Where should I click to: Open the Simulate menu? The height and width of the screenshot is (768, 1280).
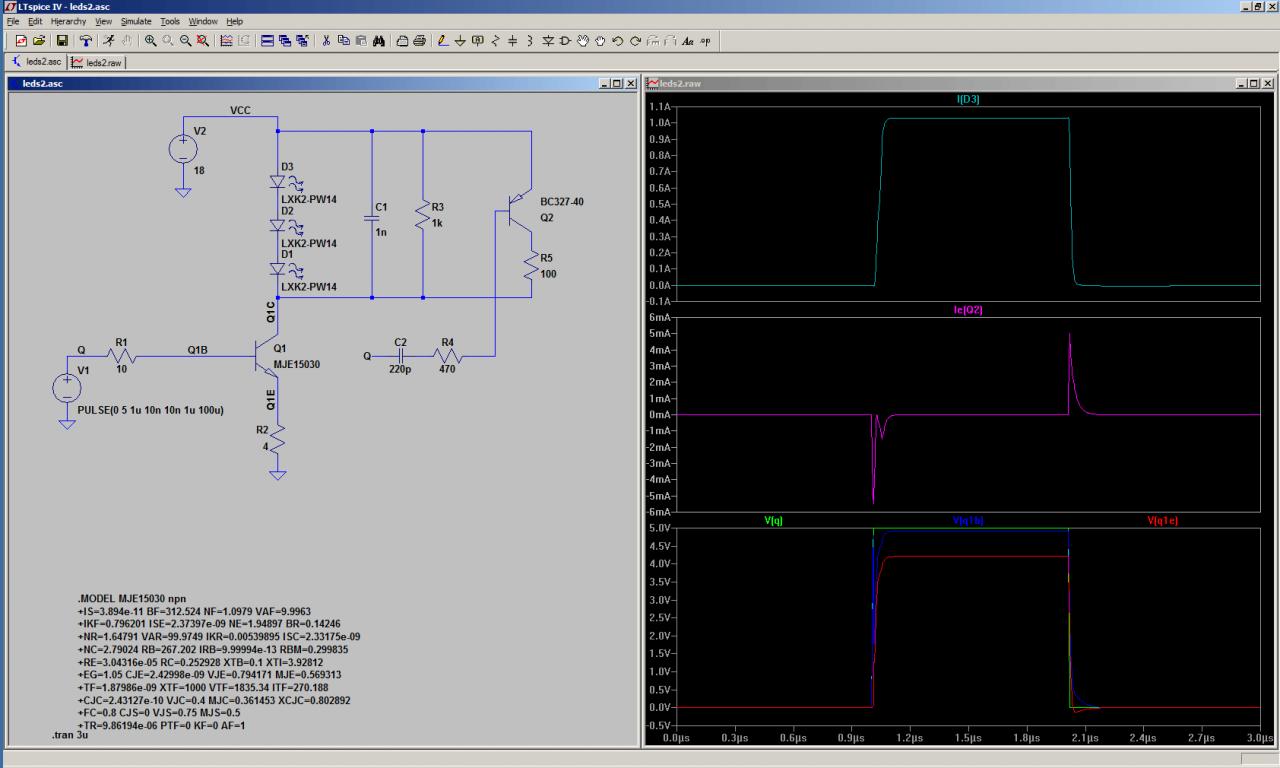coord(136,21)
